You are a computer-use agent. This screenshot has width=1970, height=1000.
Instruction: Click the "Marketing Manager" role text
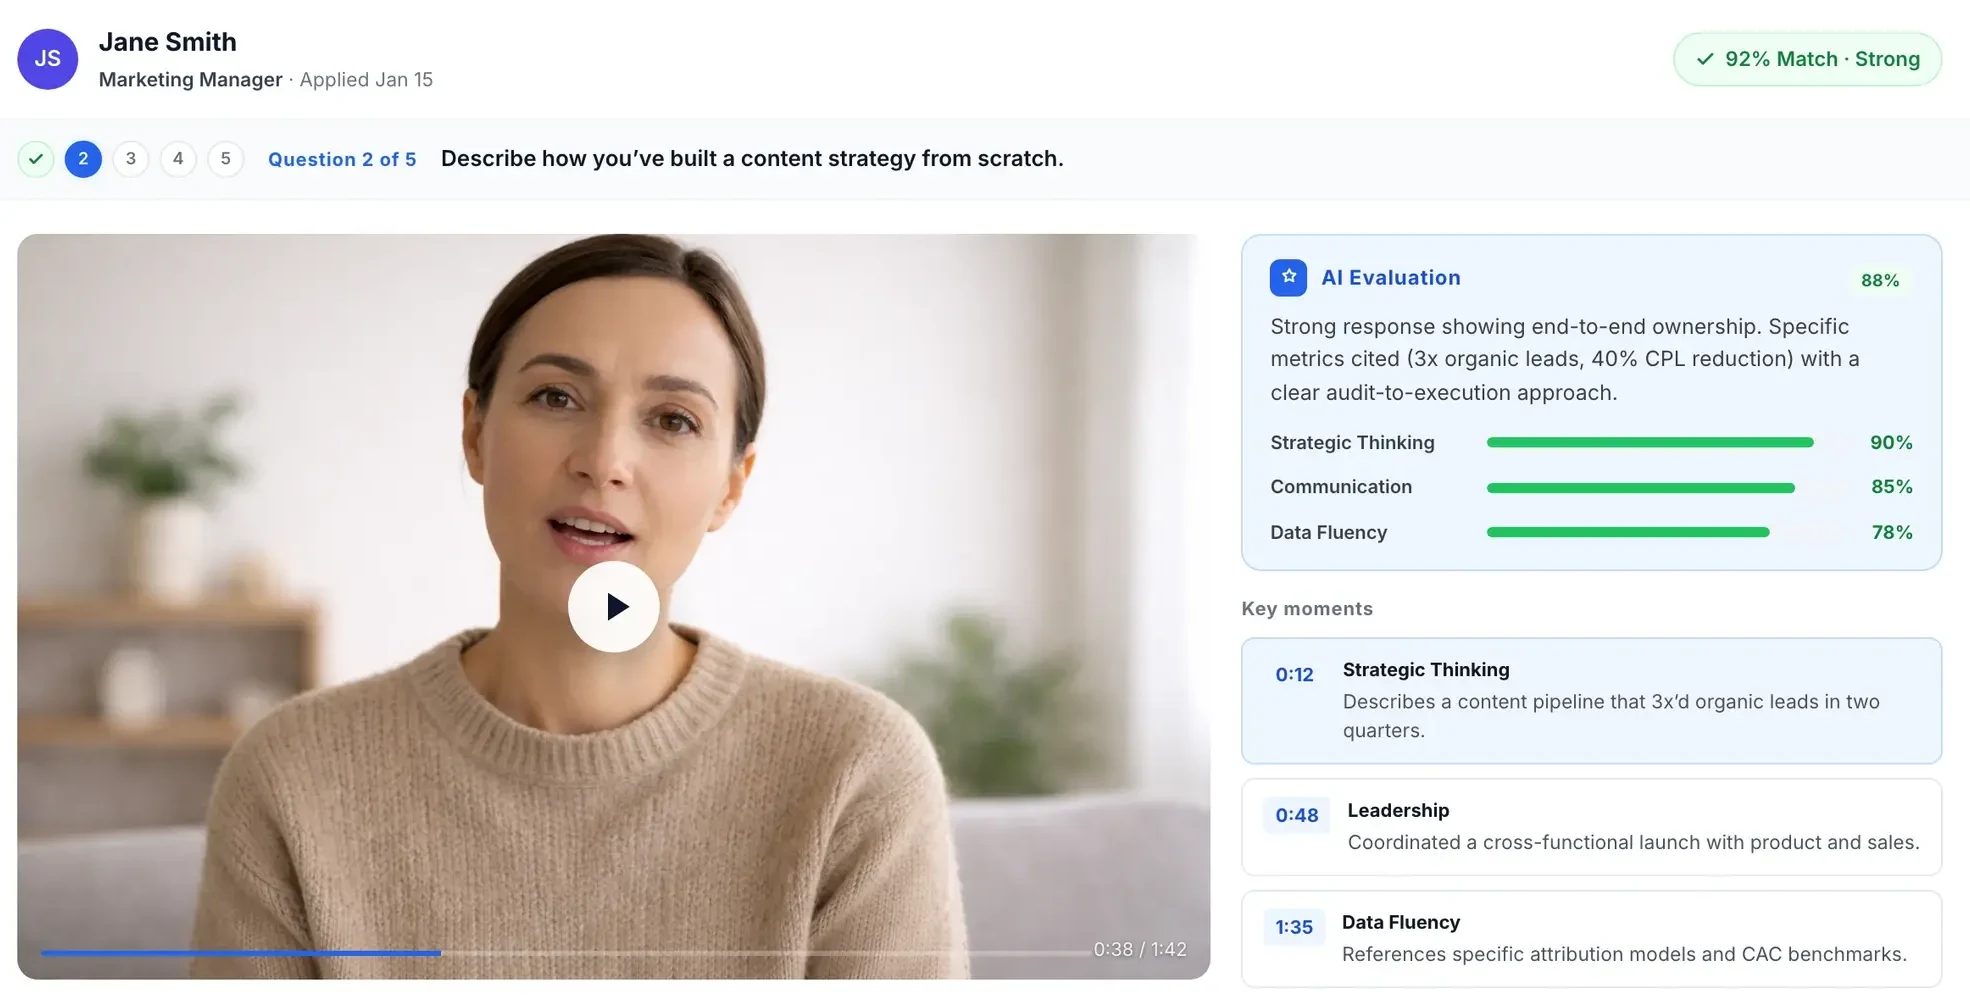190,80
